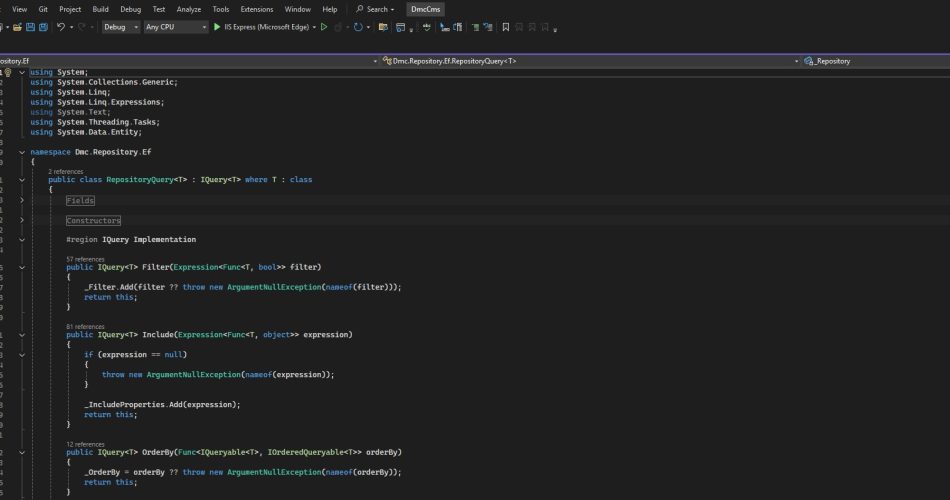Expand the collapsed Constructors region
950x500 pixels.
[23, 220]
